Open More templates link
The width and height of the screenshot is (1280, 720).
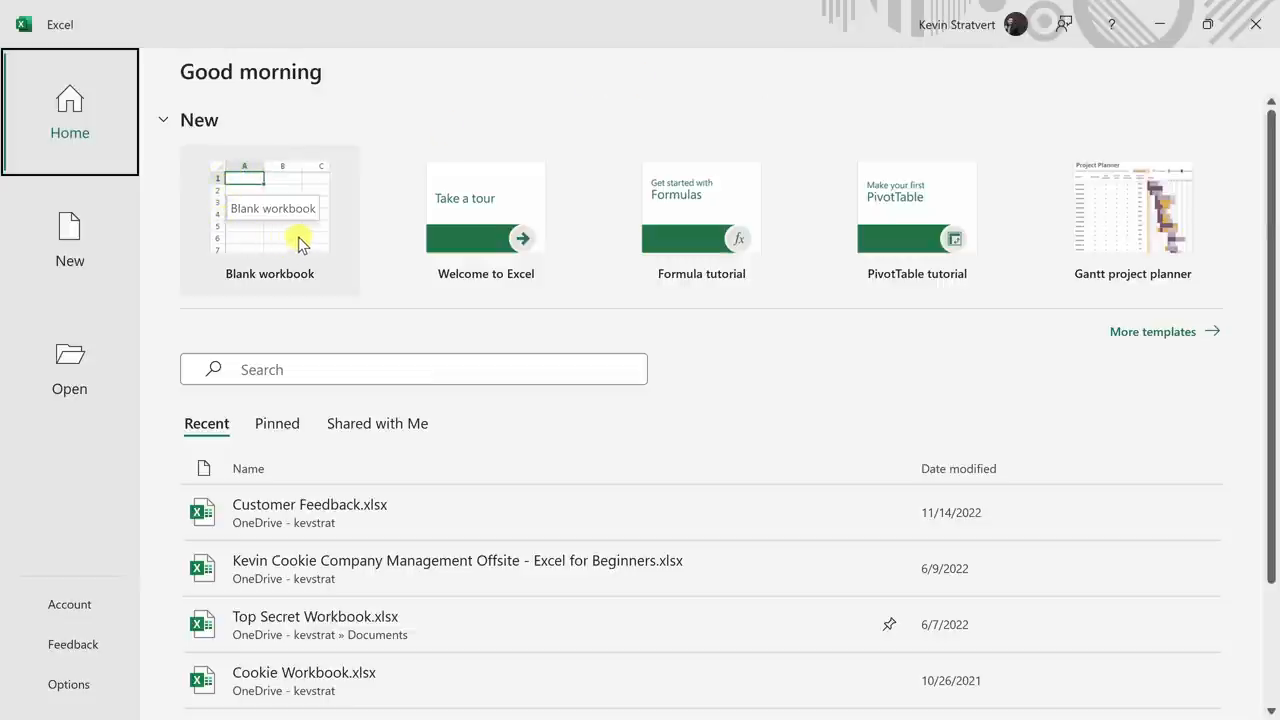pos(1164,331)
